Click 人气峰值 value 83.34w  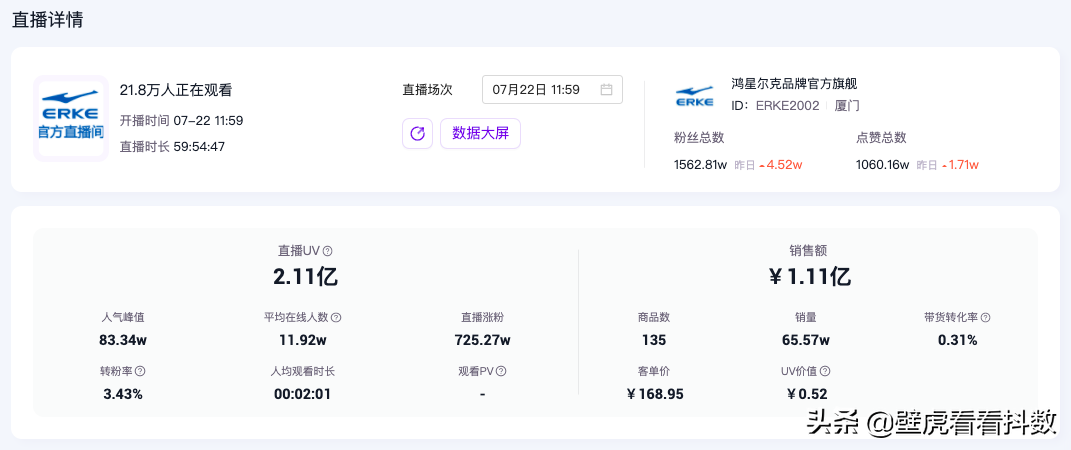pos(123,340)
